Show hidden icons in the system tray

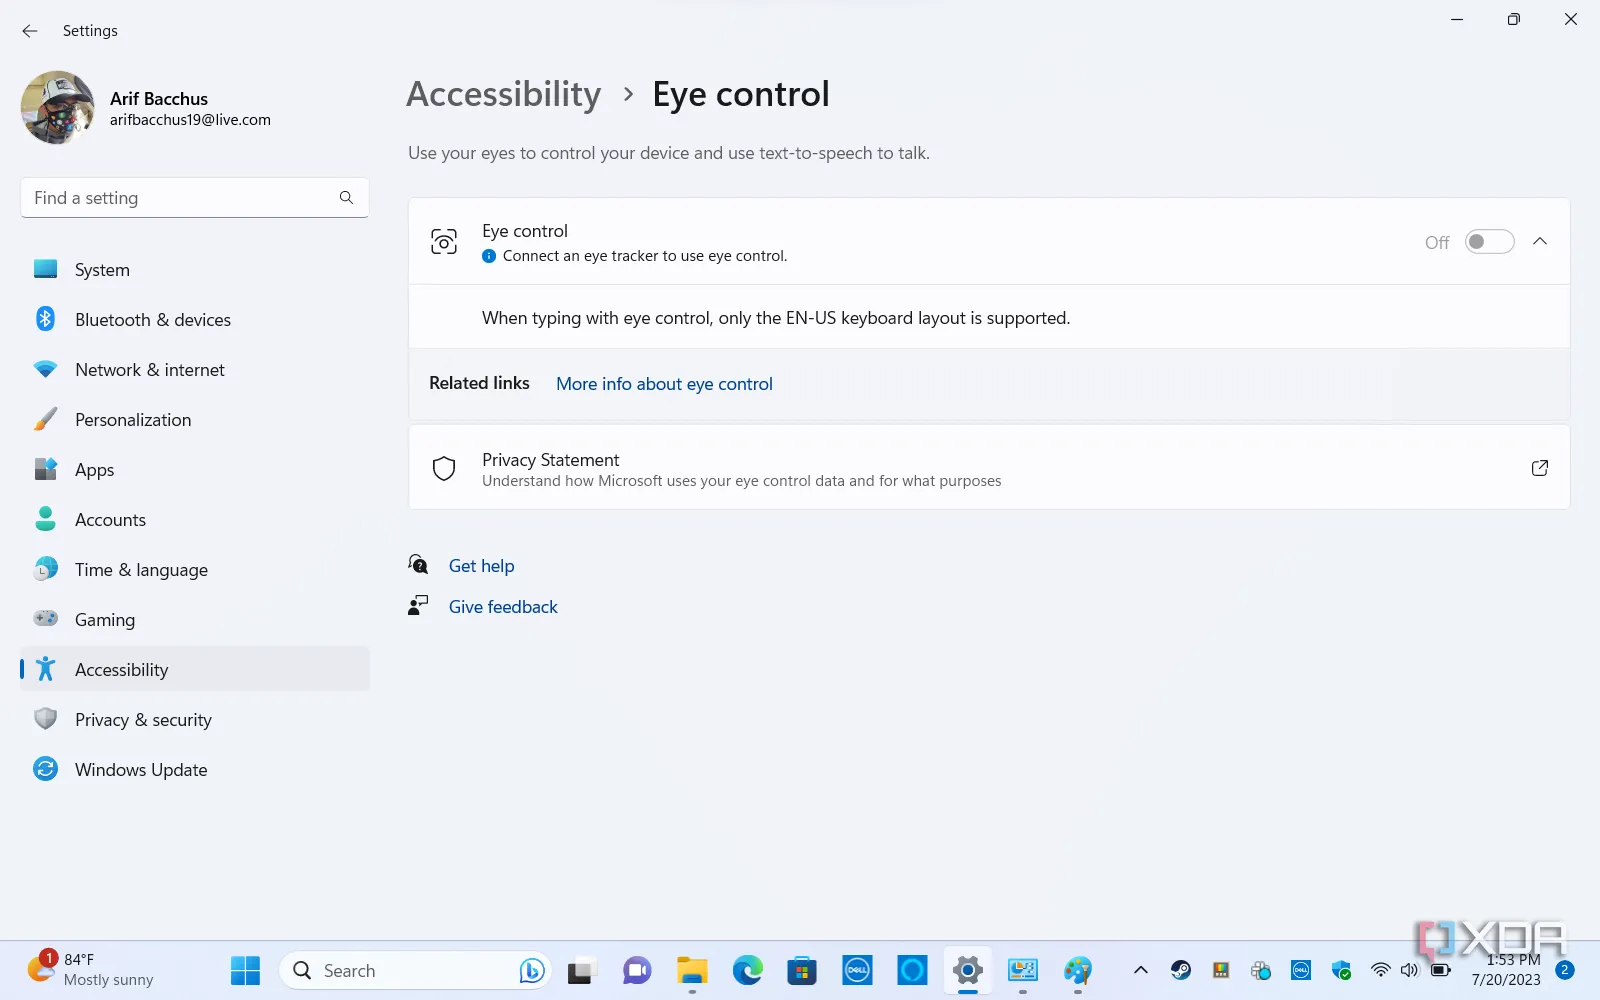[x=1140, y=969]
